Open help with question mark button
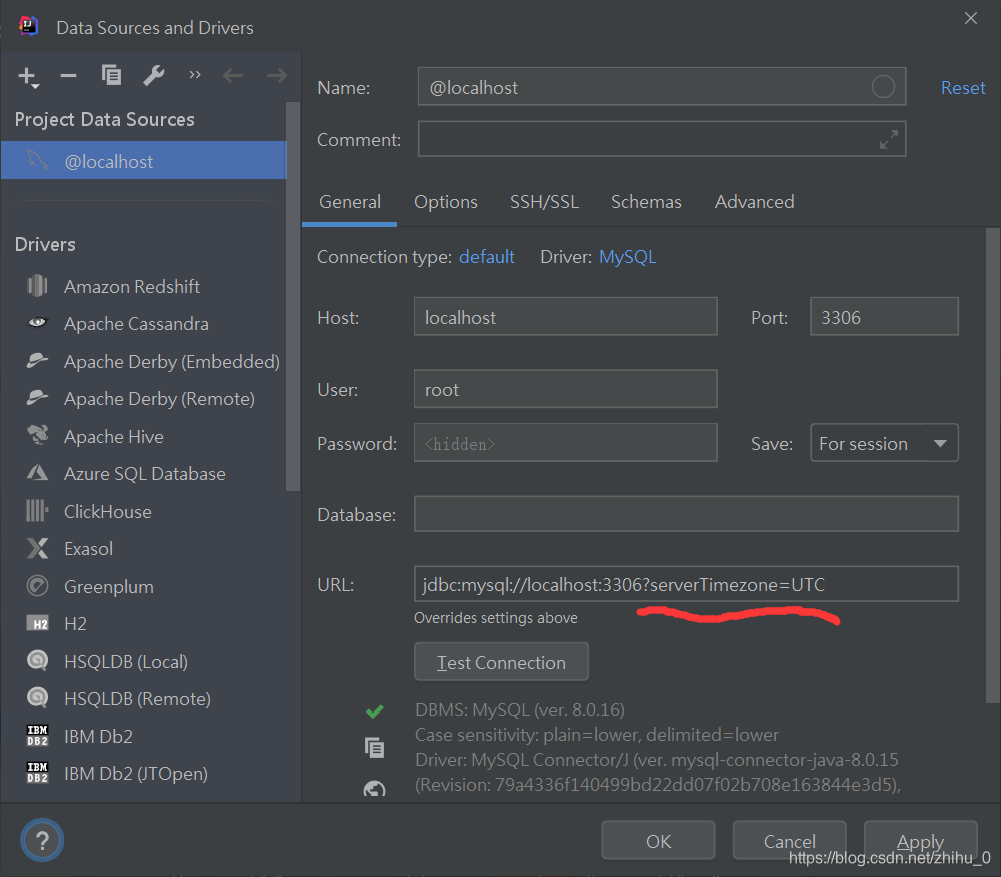This screenshot has height=877, width=1001. coord(42,840)
